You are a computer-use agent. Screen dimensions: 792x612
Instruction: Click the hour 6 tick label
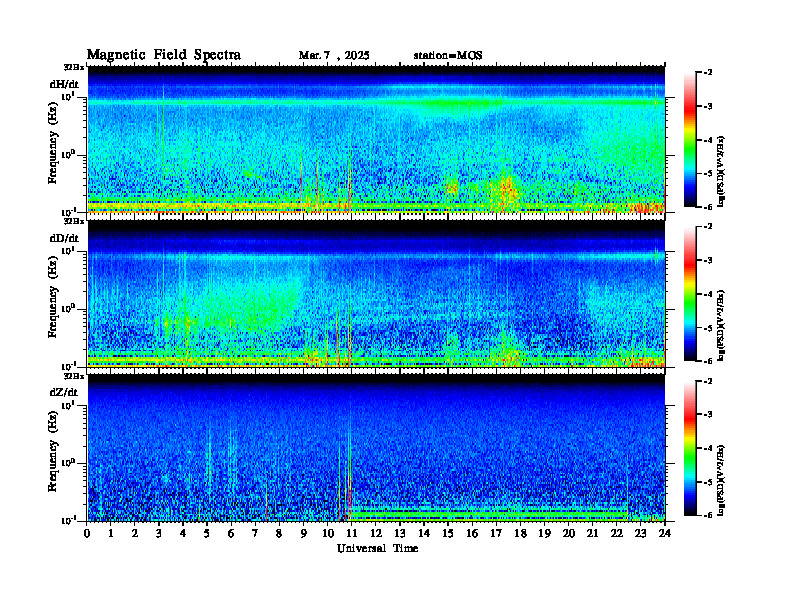231,533
